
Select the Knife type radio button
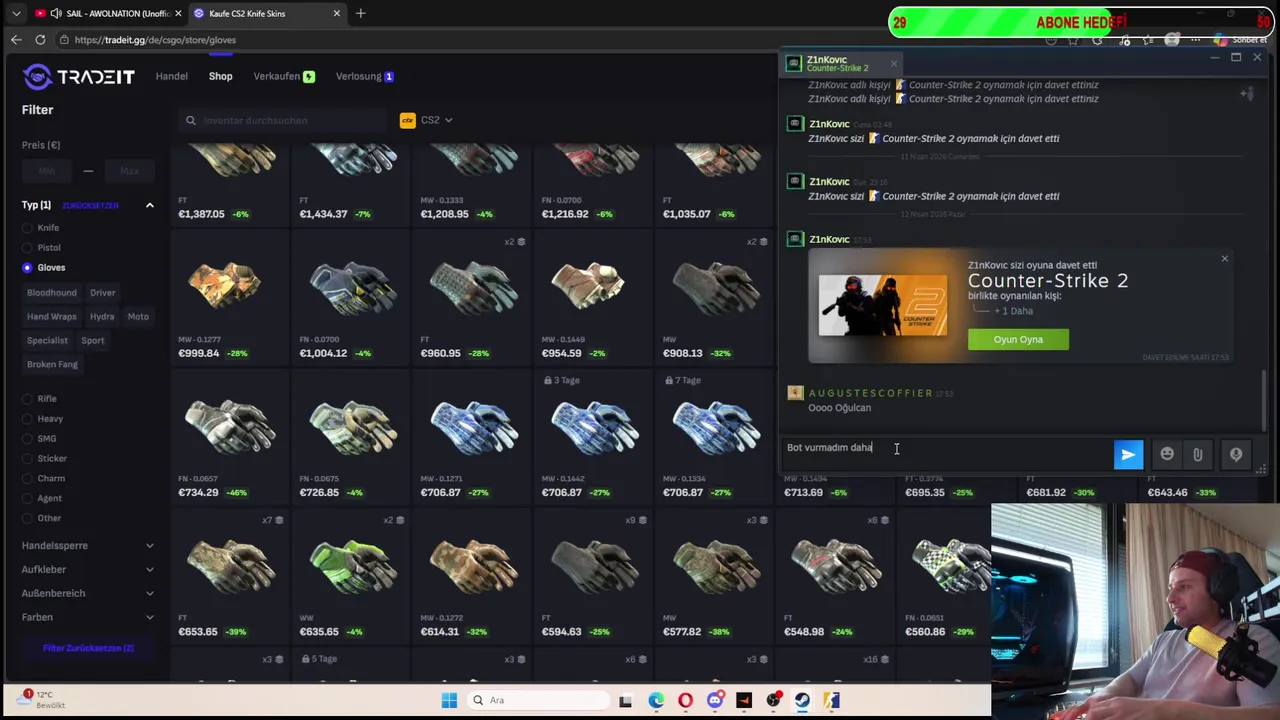(27, 228)
